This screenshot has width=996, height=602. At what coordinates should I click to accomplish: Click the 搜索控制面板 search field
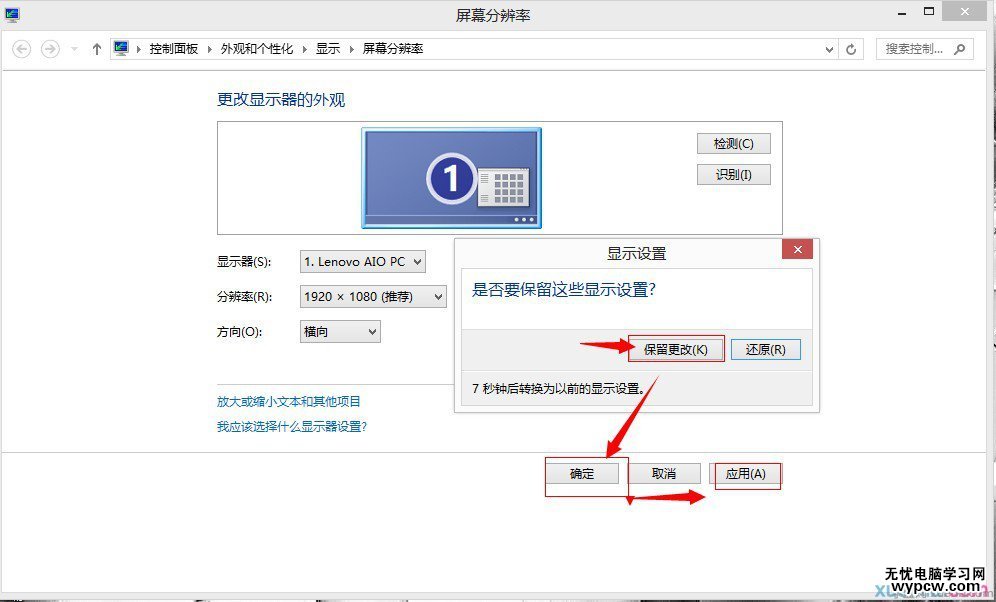coord(924,49)
